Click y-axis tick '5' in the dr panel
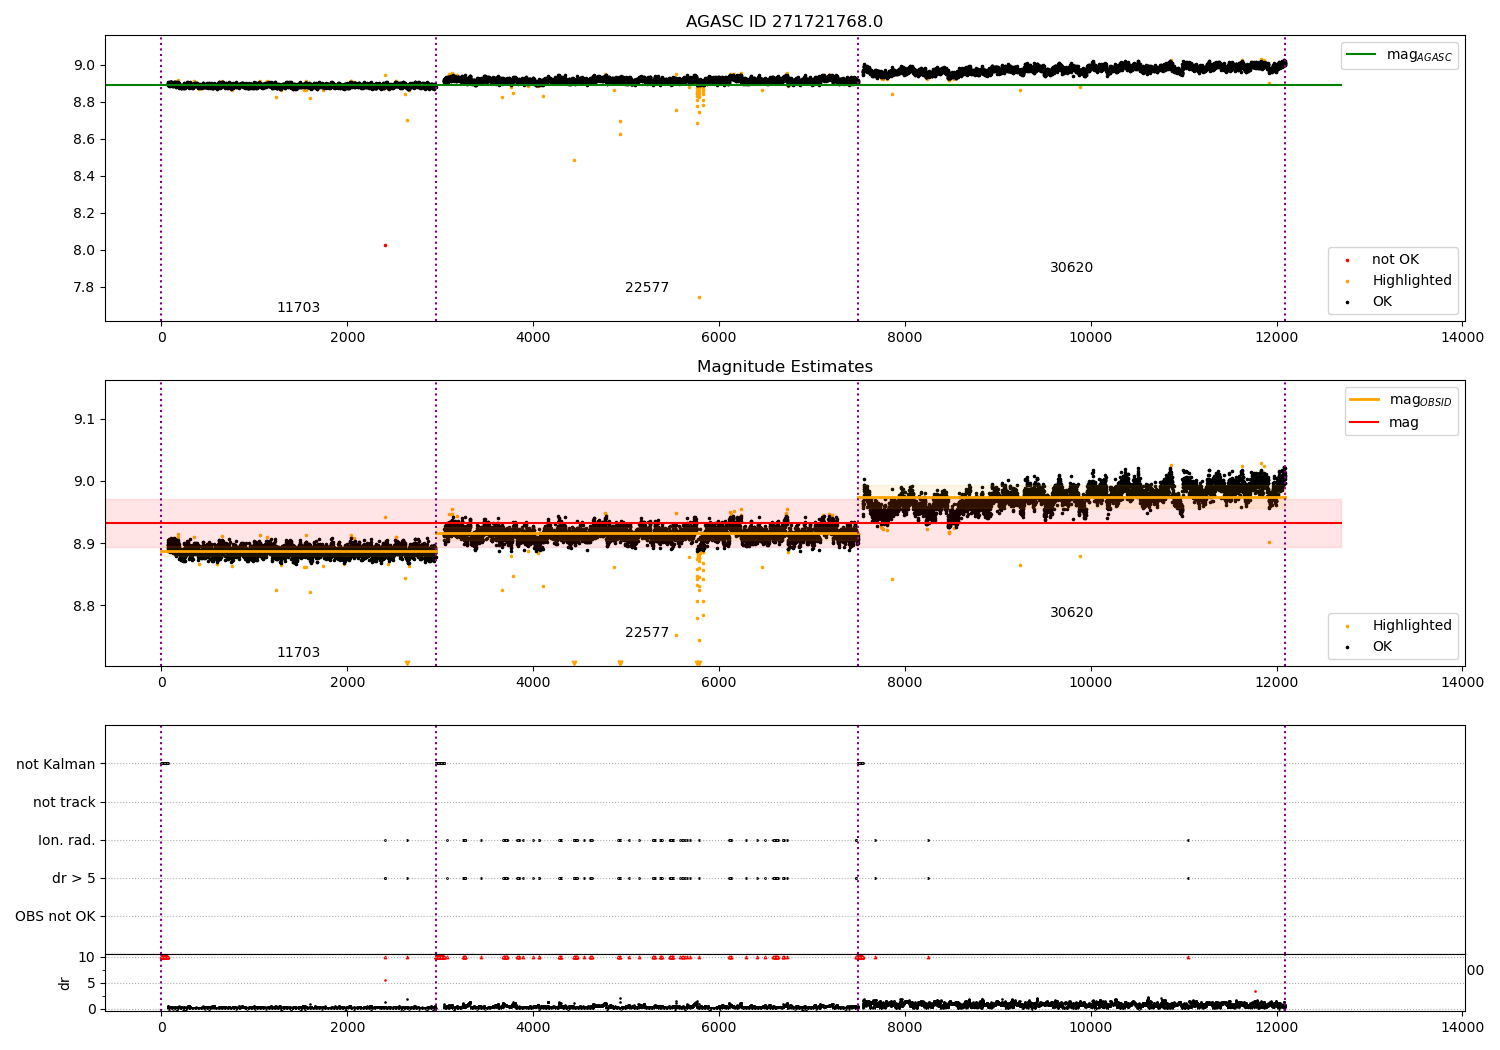This screenshot has width=1500, height=1050. [91, 983]
